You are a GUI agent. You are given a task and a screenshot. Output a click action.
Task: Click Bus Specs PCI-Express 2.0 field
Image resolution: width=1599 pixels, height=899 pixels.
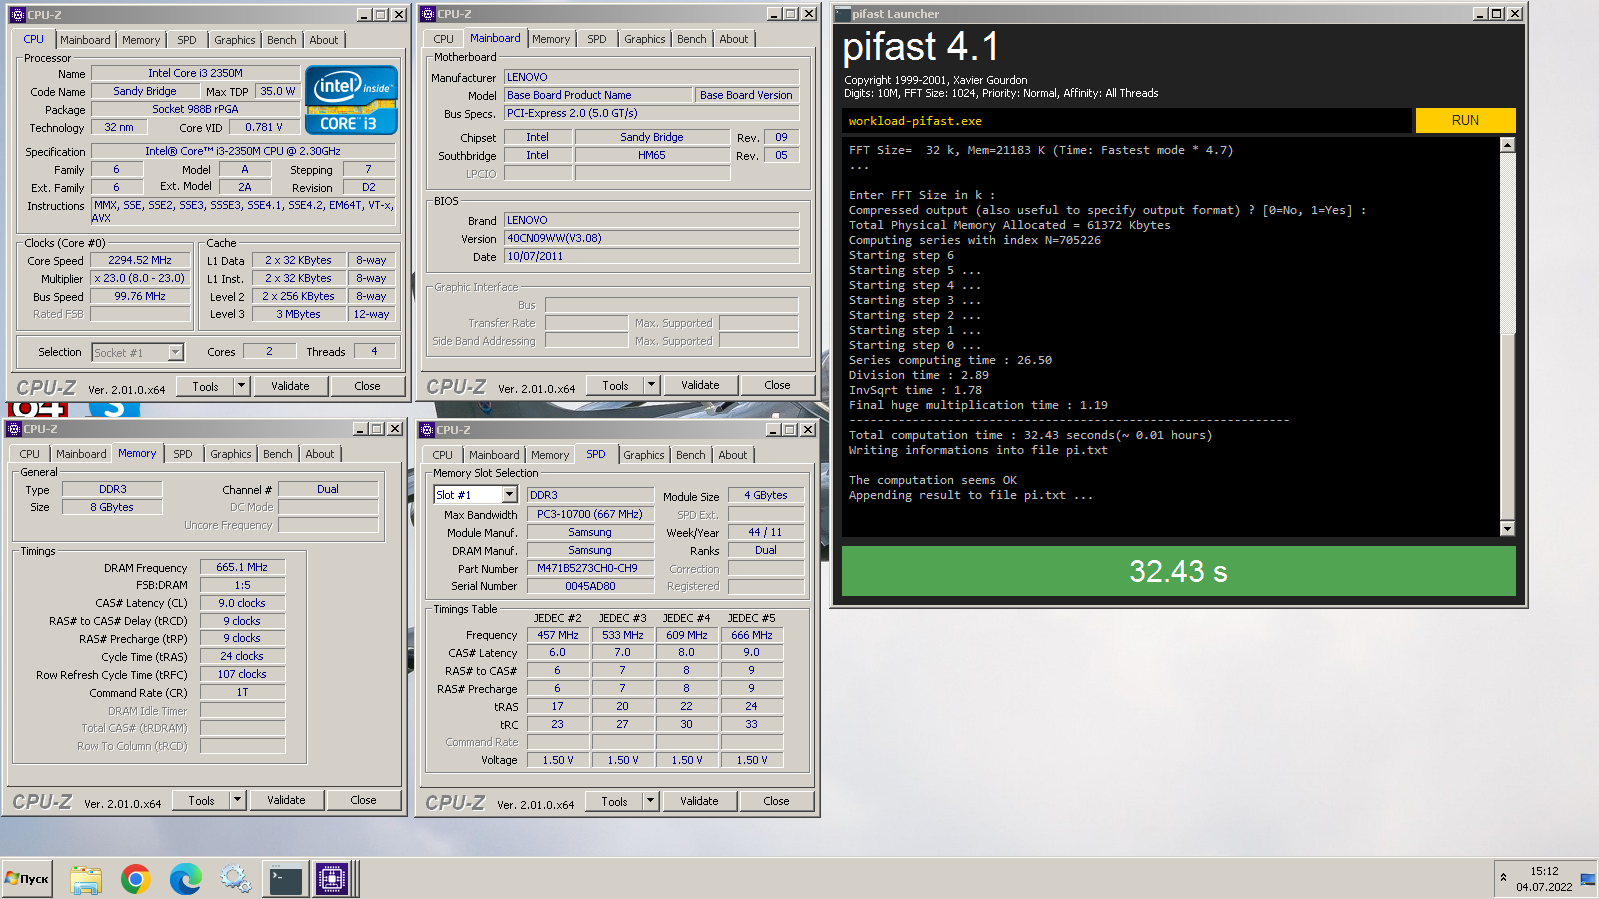[652, 113]
